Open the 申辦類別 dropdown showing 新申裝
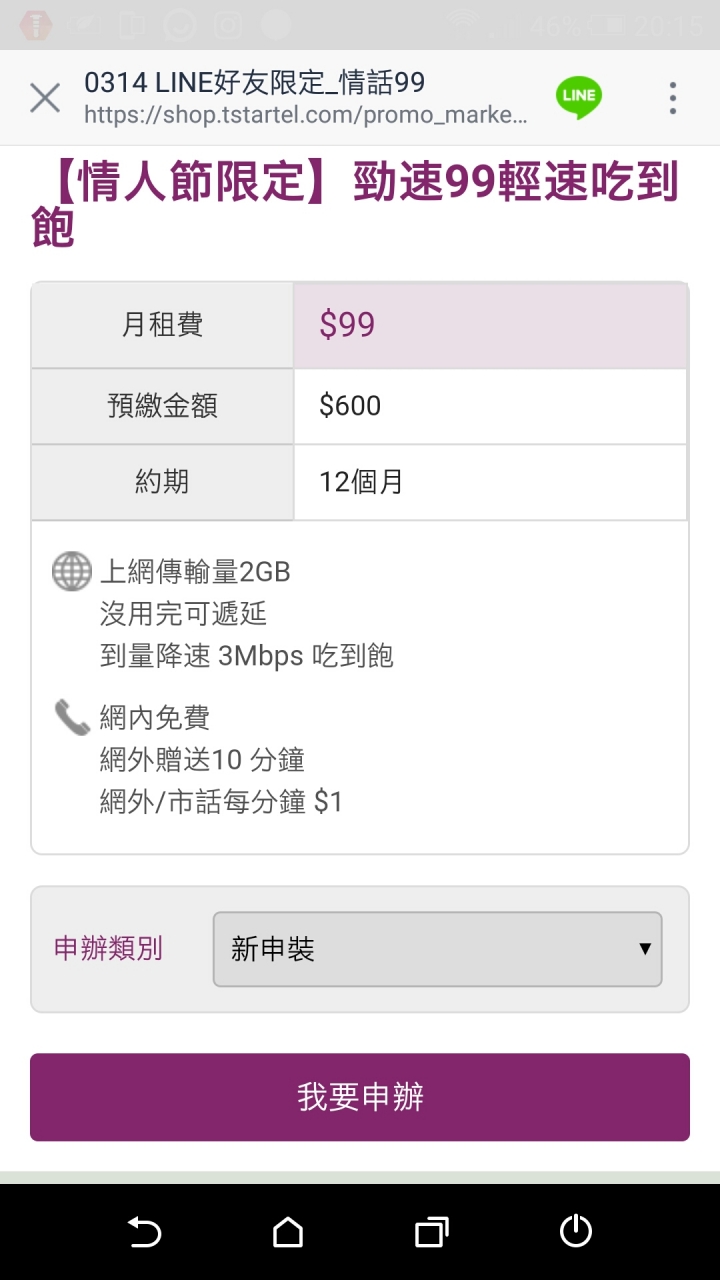Image resolution: width=720 pixels, height=1280 pixels. (437, 949)
